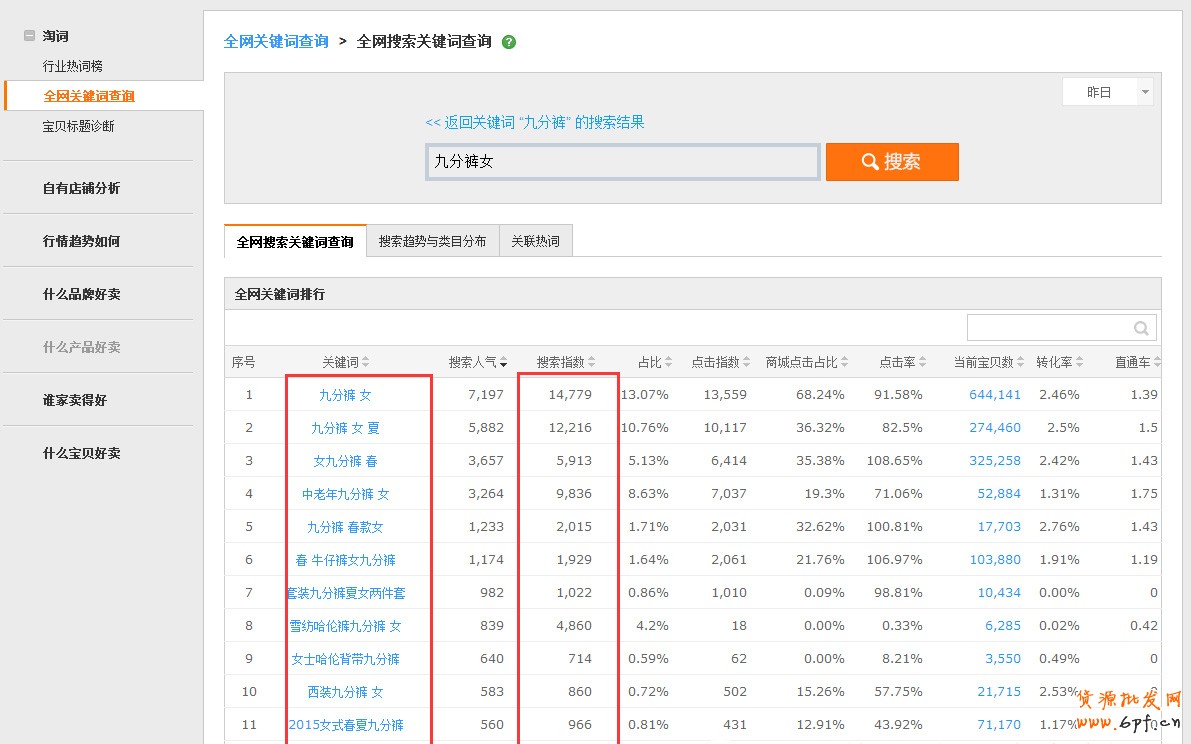Sort the 点击率 column using its arrows
The height and width of the screenshot is (744, 1191).
(x=922, y=361)
